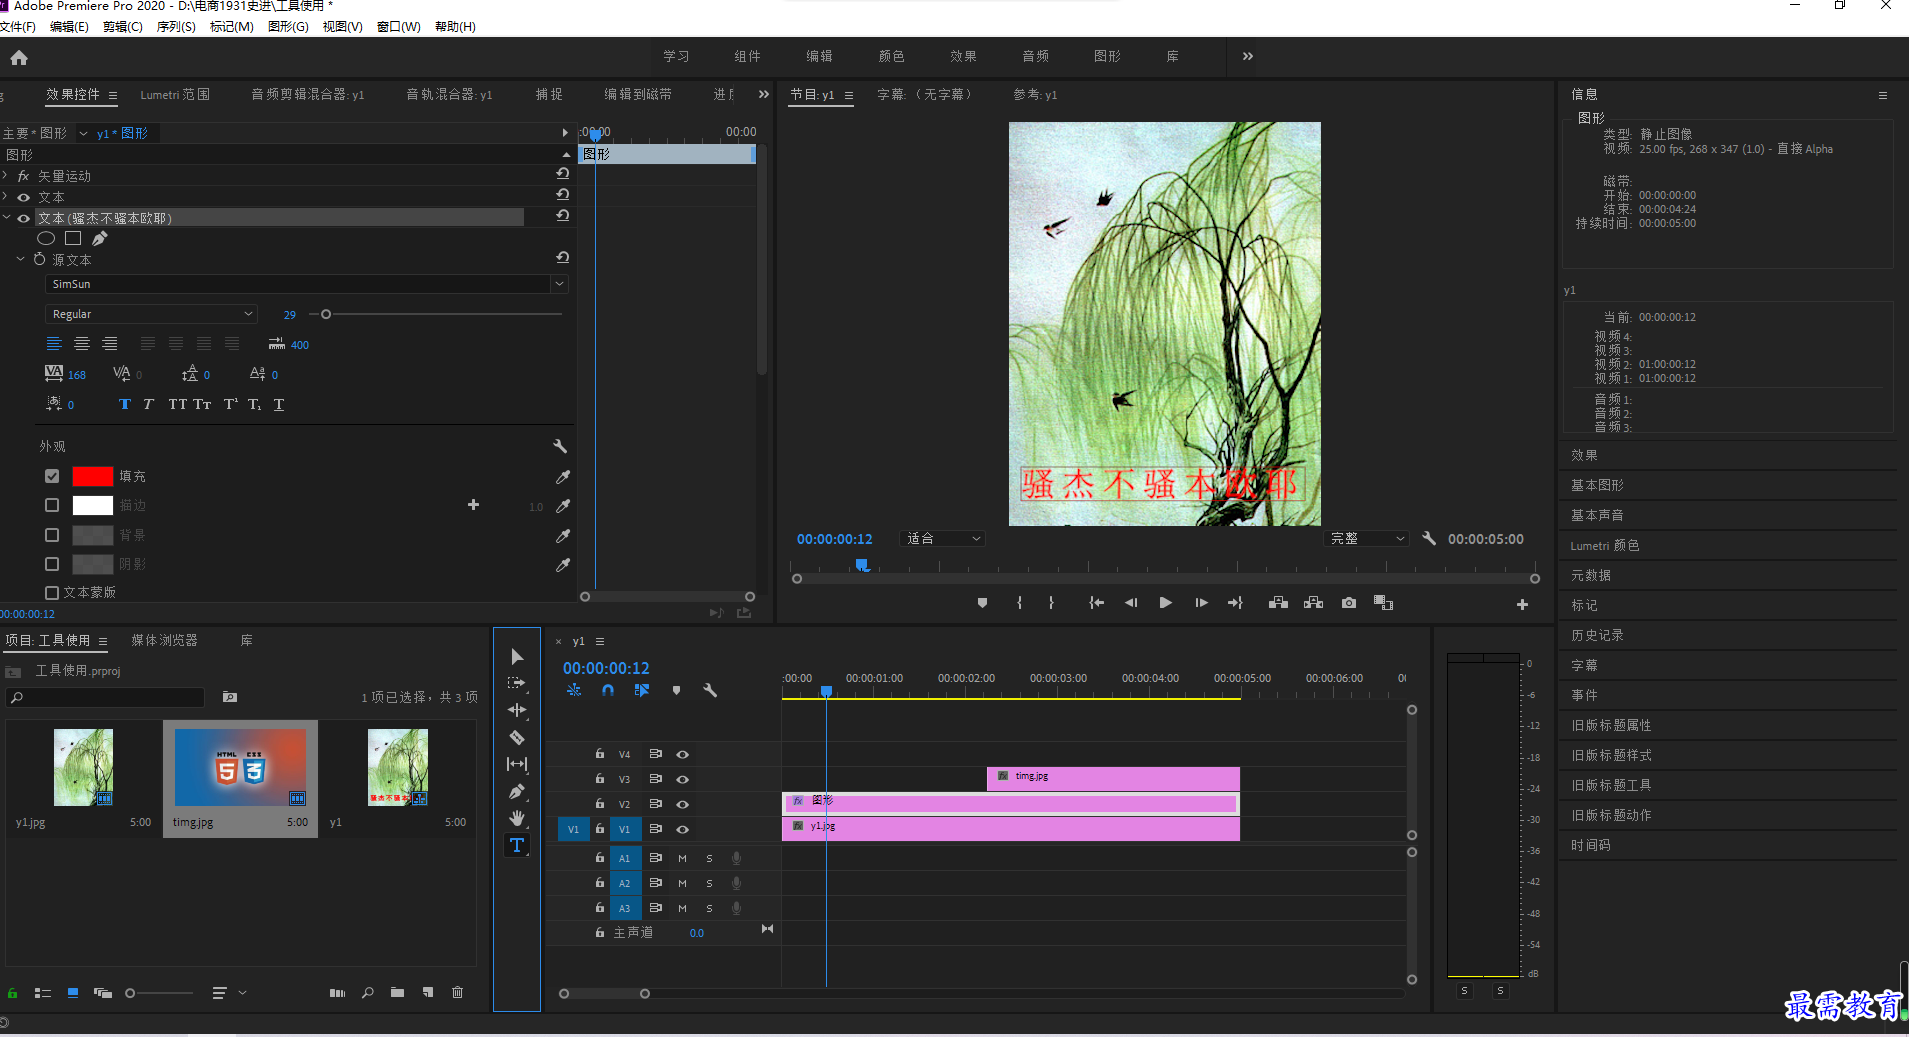Show hidden source panel tabs
1909x1037 pixels.
764,94
